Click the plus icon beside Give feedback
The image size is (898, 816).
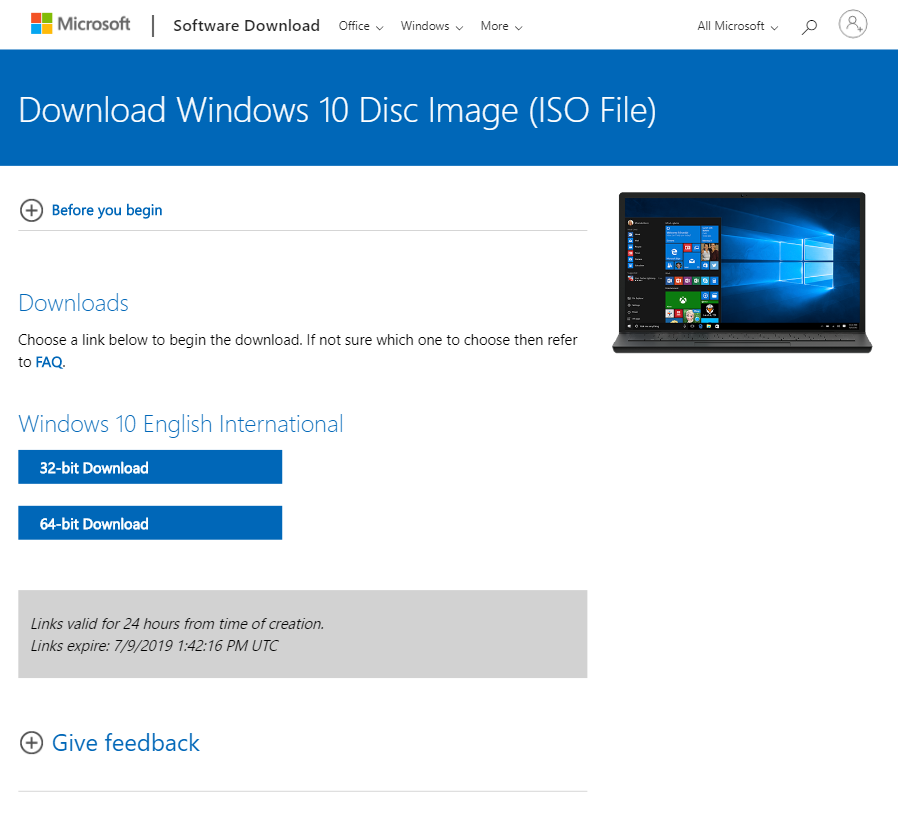click(31, 743)
